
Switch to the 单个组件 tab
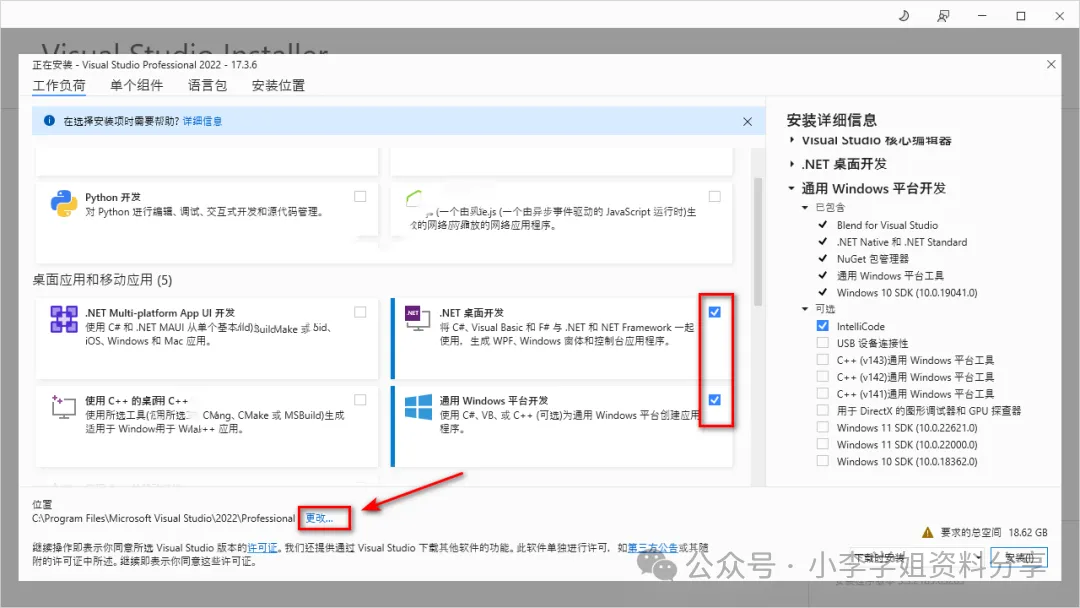tap(136, 85)
